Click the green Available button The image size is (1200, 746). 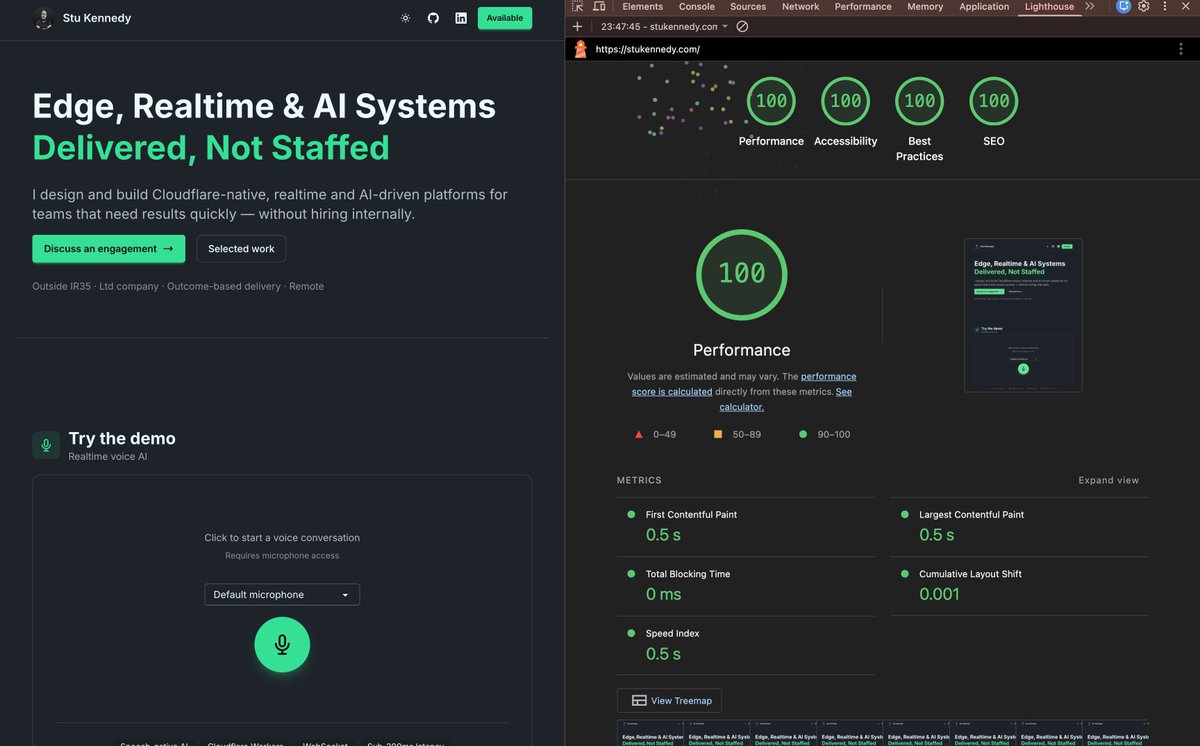[x=505, y=18]
